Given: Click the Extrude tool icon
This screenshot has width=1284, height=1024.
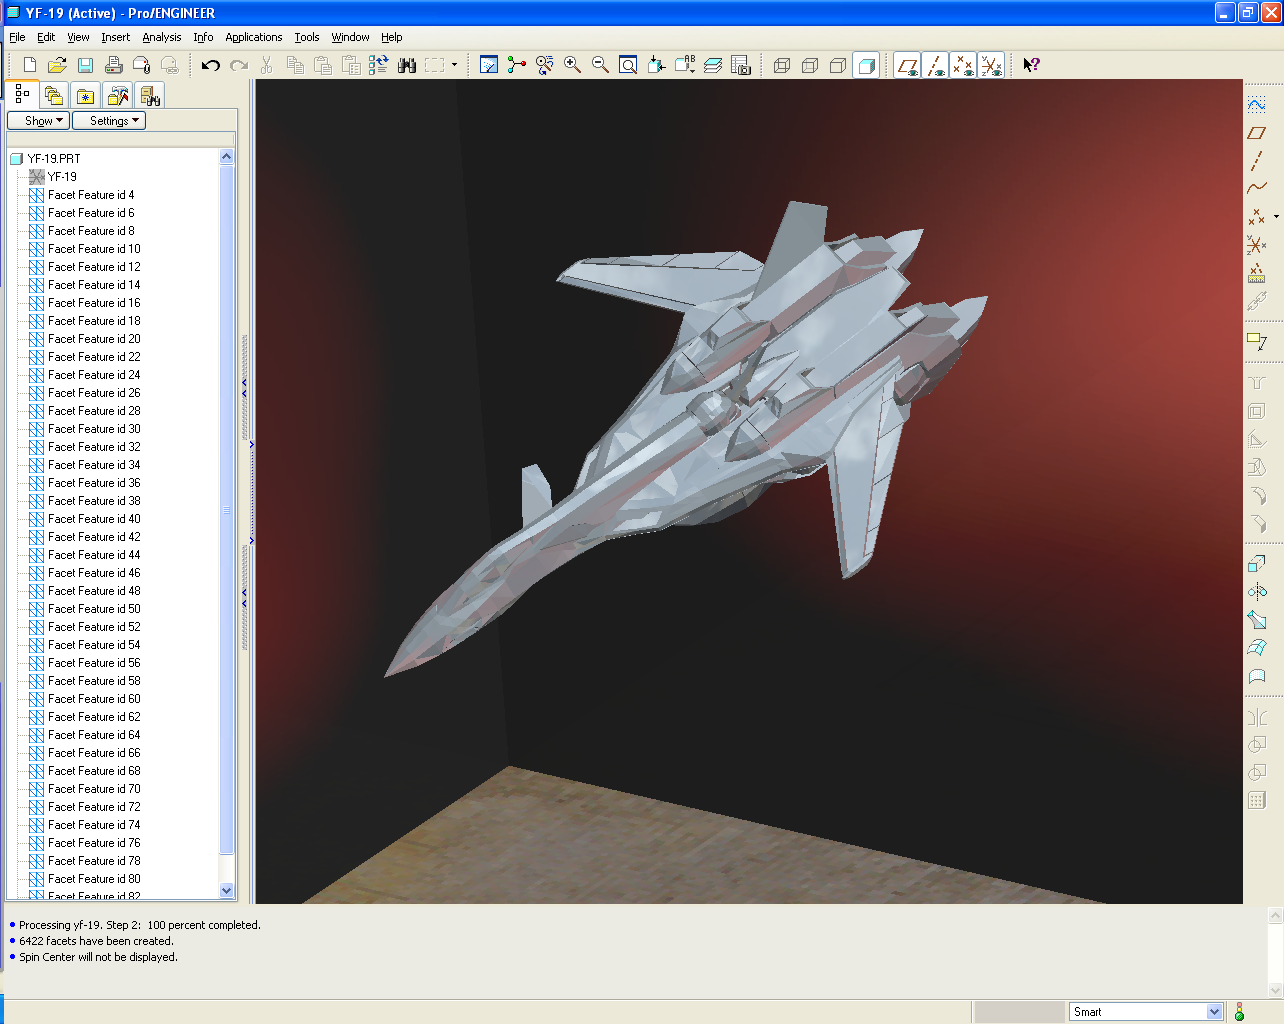Looking at the screenshot, I should coord(1257,564).
